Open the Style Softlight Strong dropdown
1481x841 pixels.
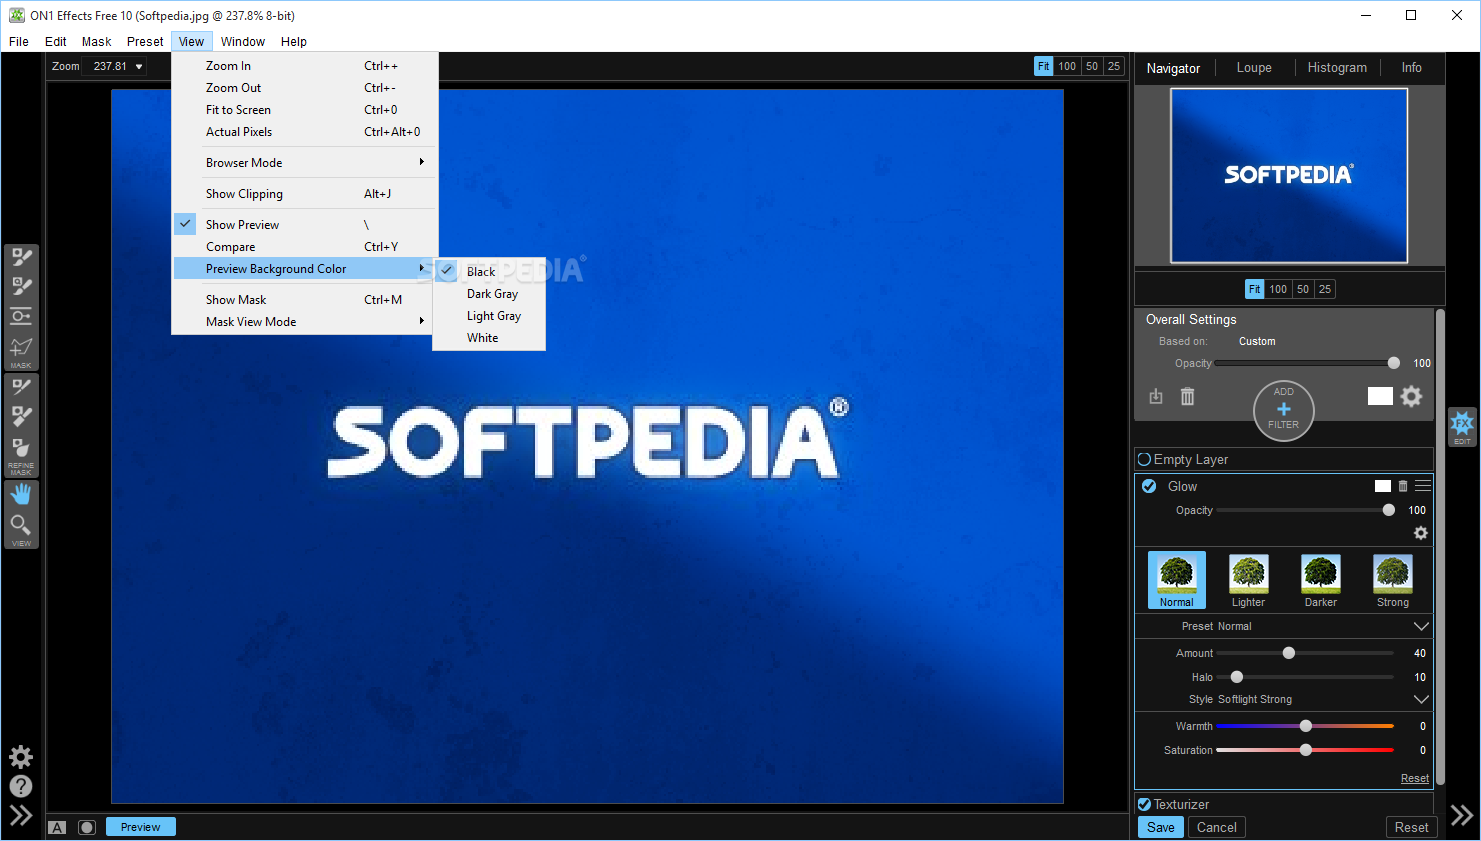click(x=1421, y=699)
